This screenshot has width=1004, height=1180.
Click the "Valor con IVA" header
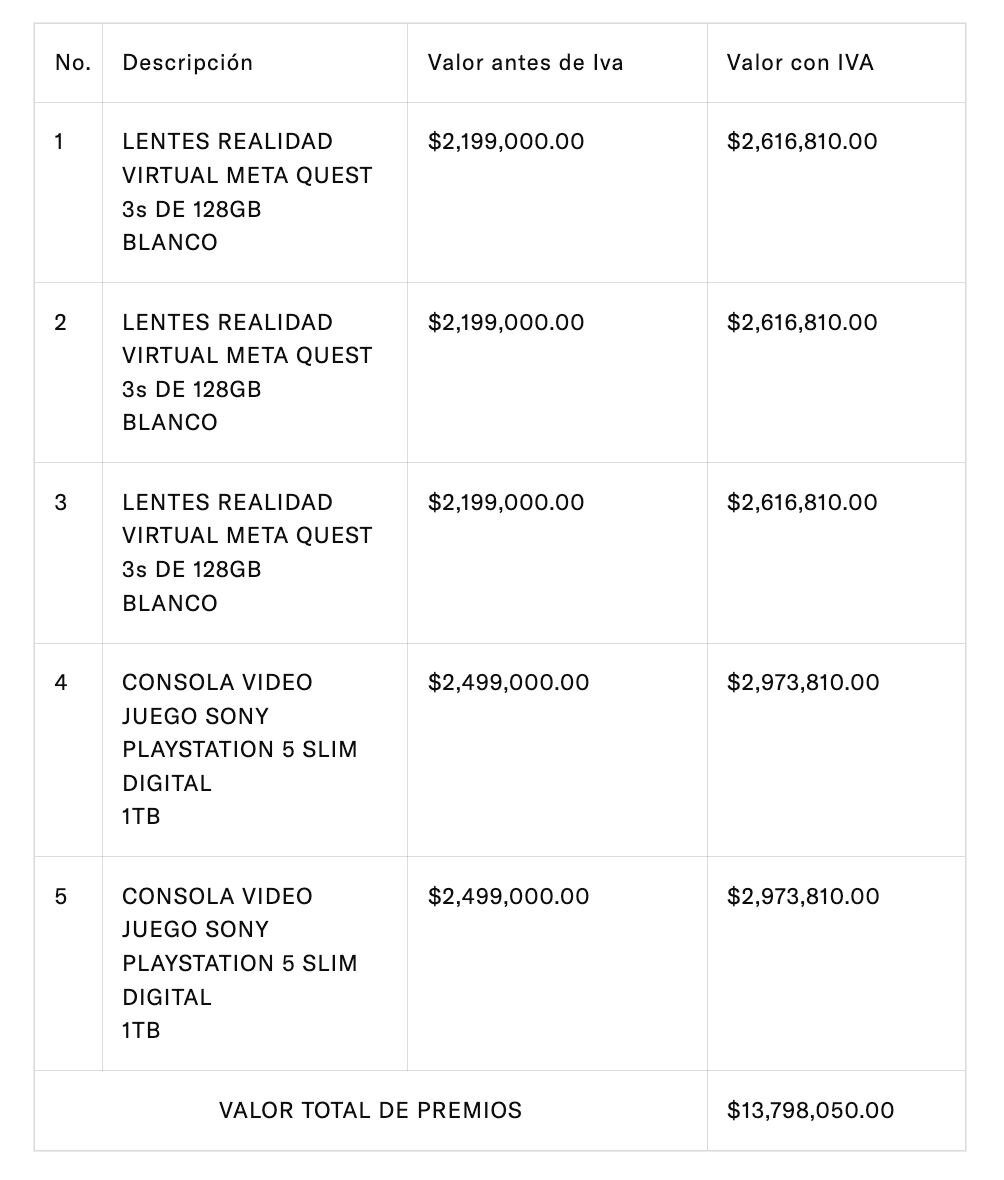tap(800, 63)
